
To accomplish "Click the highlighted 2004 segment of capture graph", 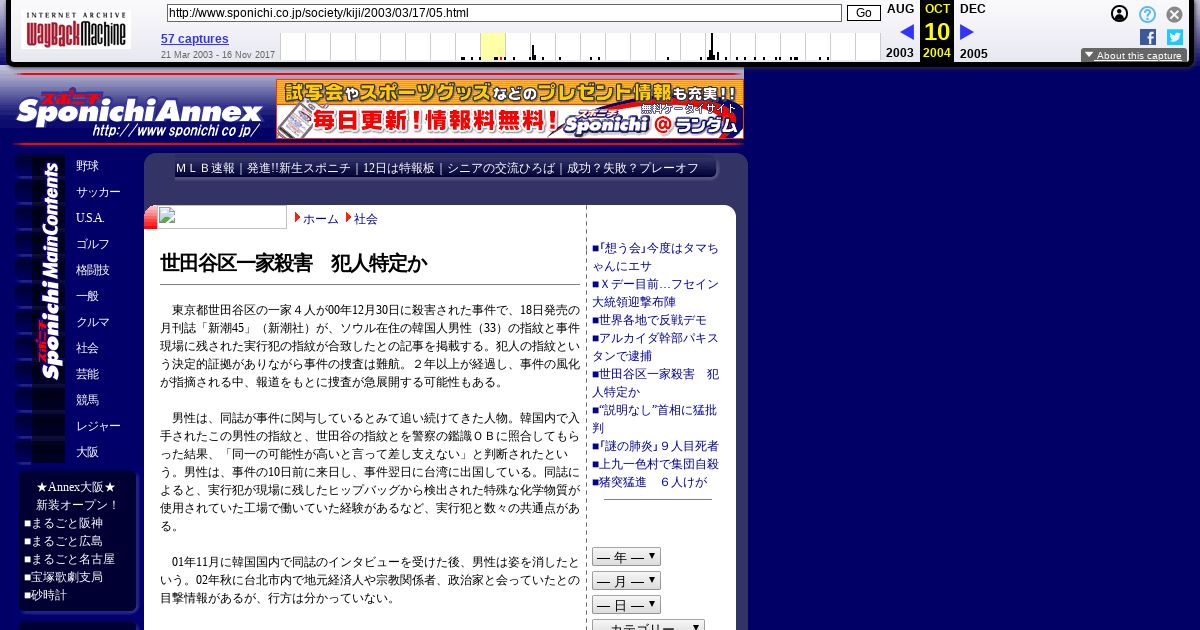I will [x=492, y=46].
